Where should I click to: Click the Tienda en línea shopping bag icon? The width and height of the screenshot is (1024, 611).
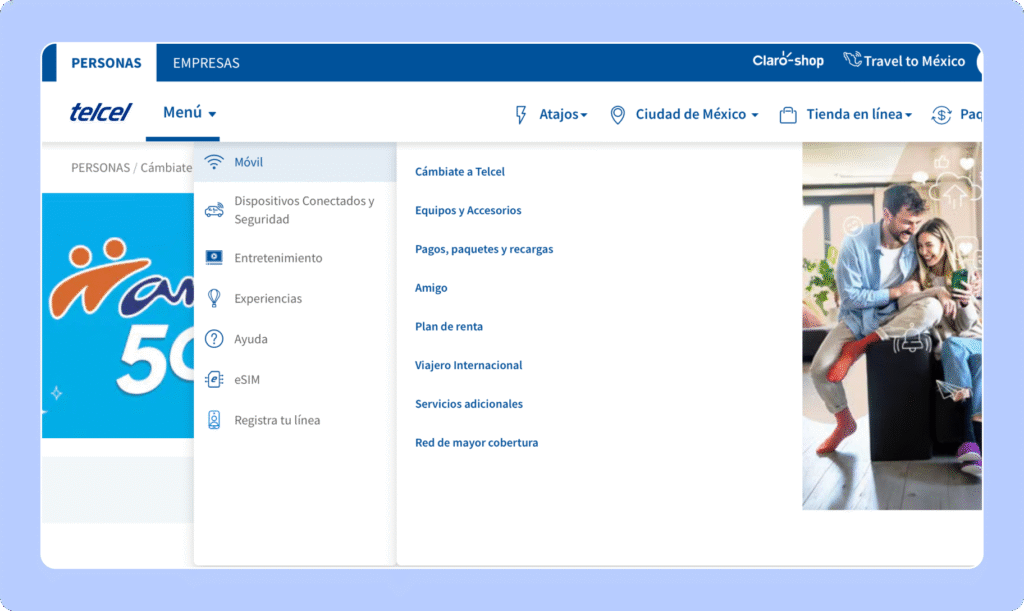click(788, 114)
